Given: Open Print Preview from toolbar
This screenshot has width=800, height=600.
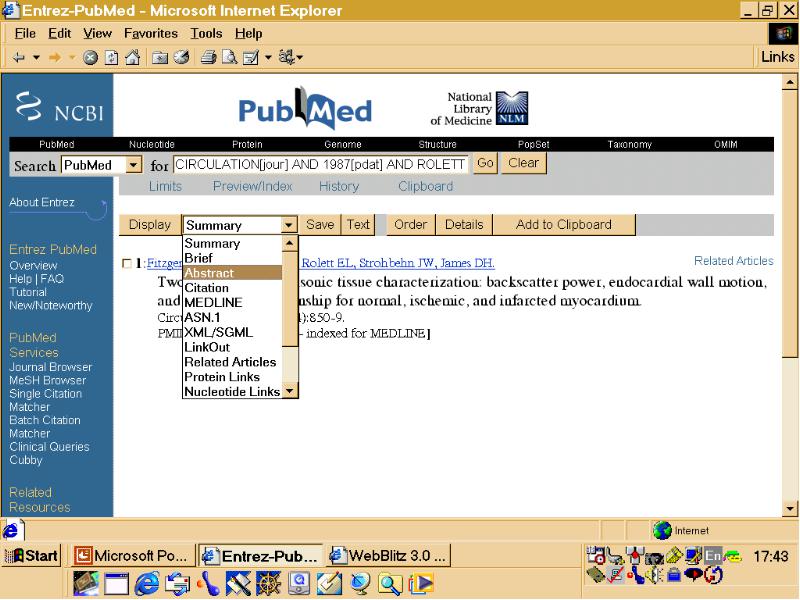Looking at the screenshot, I should coord(229,57).
